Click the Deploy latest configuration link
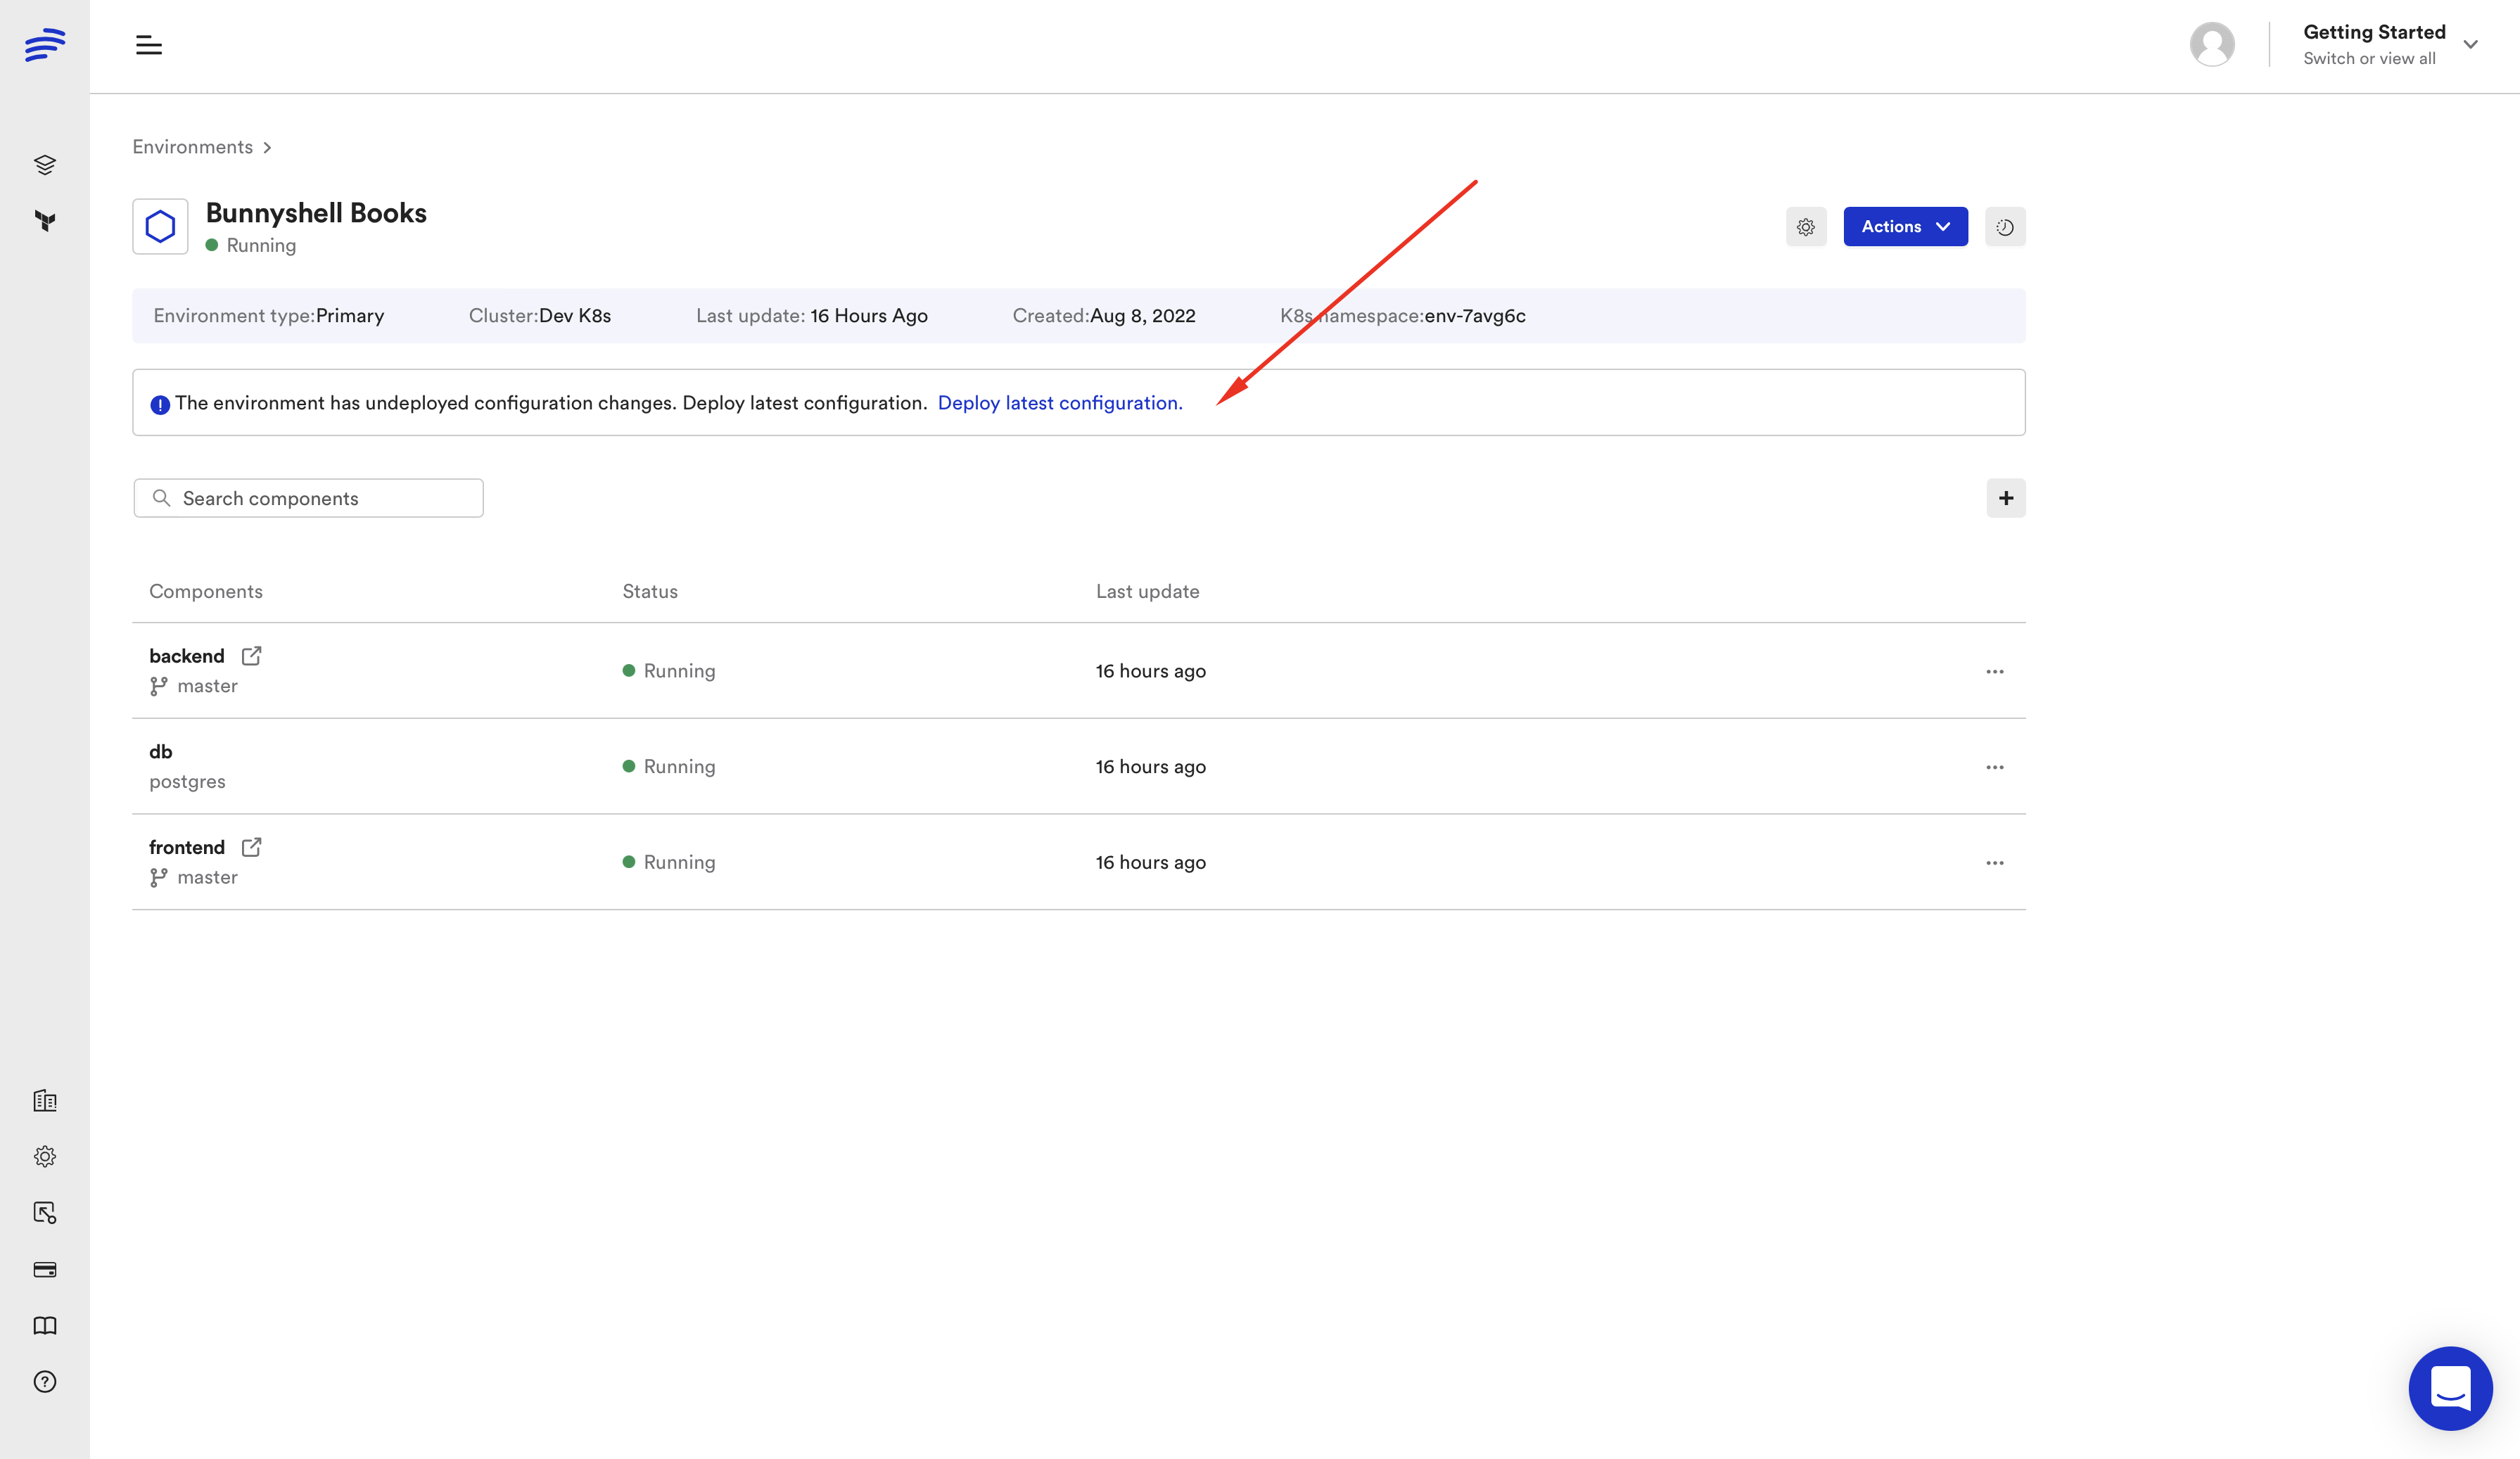Viewport: 2520px width, 1459px height. [1060, 403]
